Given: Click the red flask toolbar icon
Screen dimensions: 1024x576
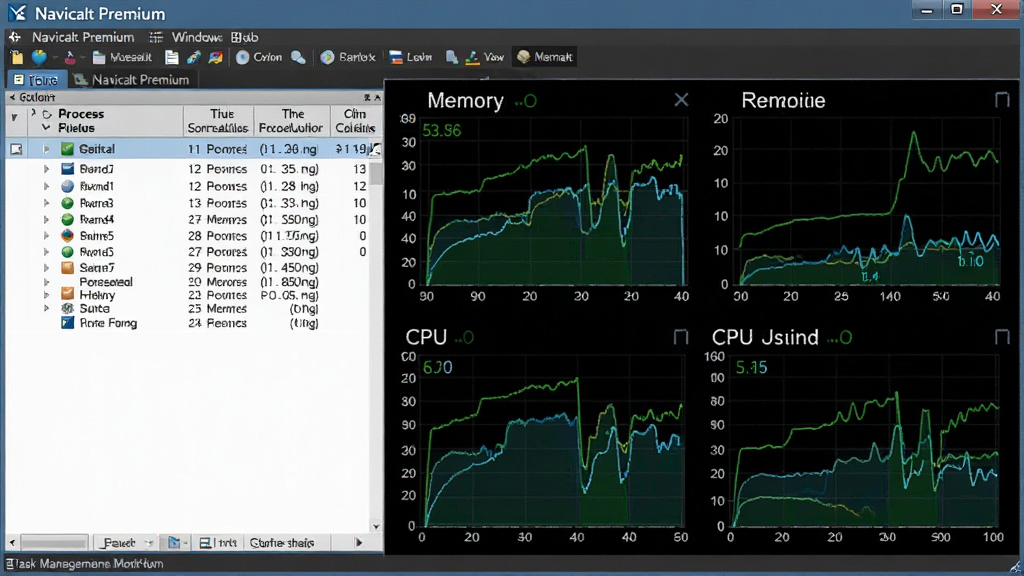Looking at the screenshot, I should [x=70, y=57].
